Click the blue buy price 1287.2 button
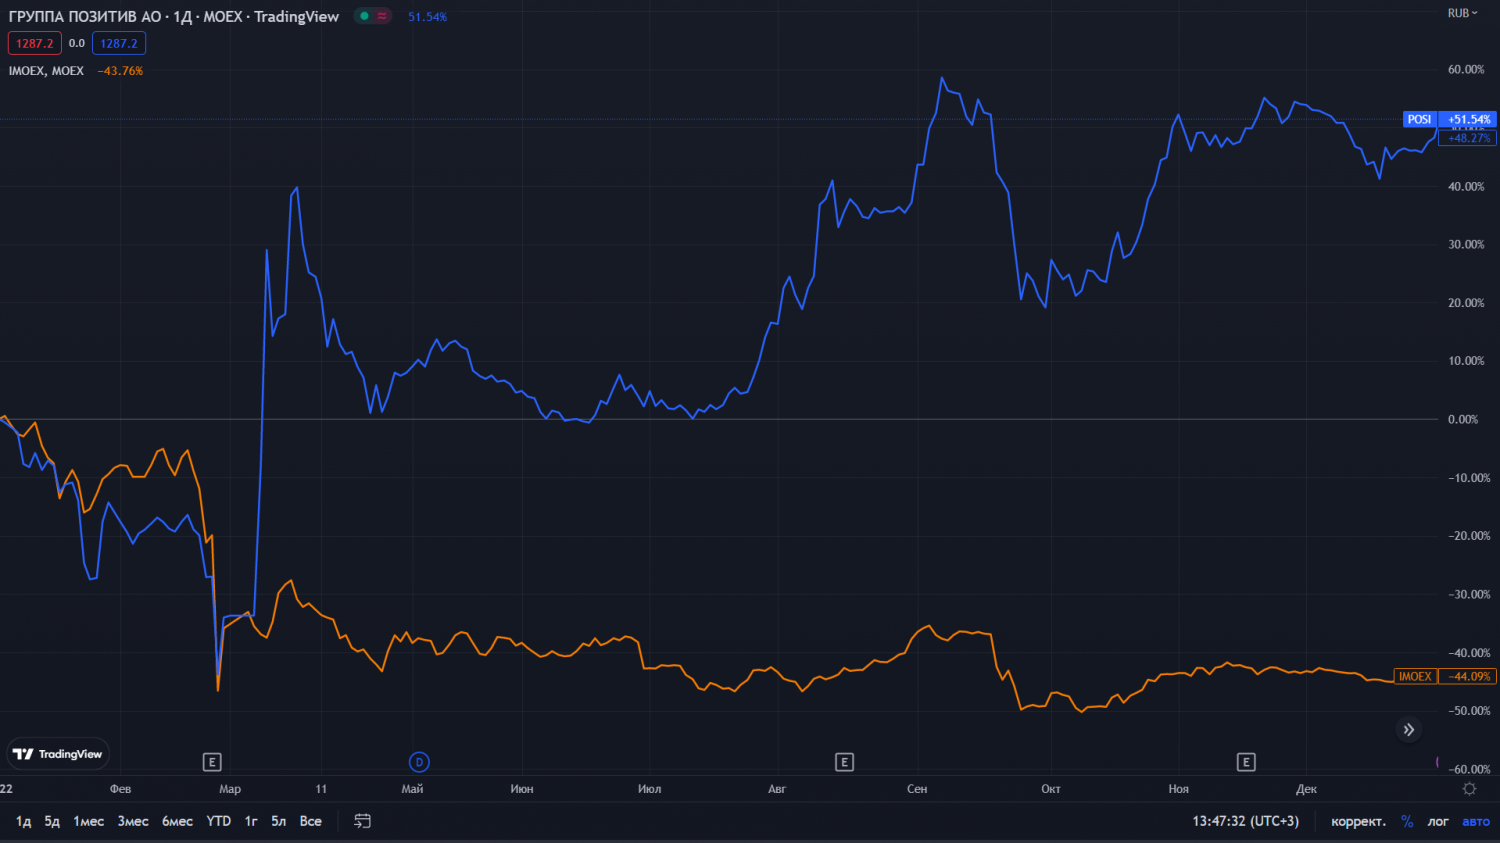This screenshot has height=843, width=1500. click(x=119, y=43)
